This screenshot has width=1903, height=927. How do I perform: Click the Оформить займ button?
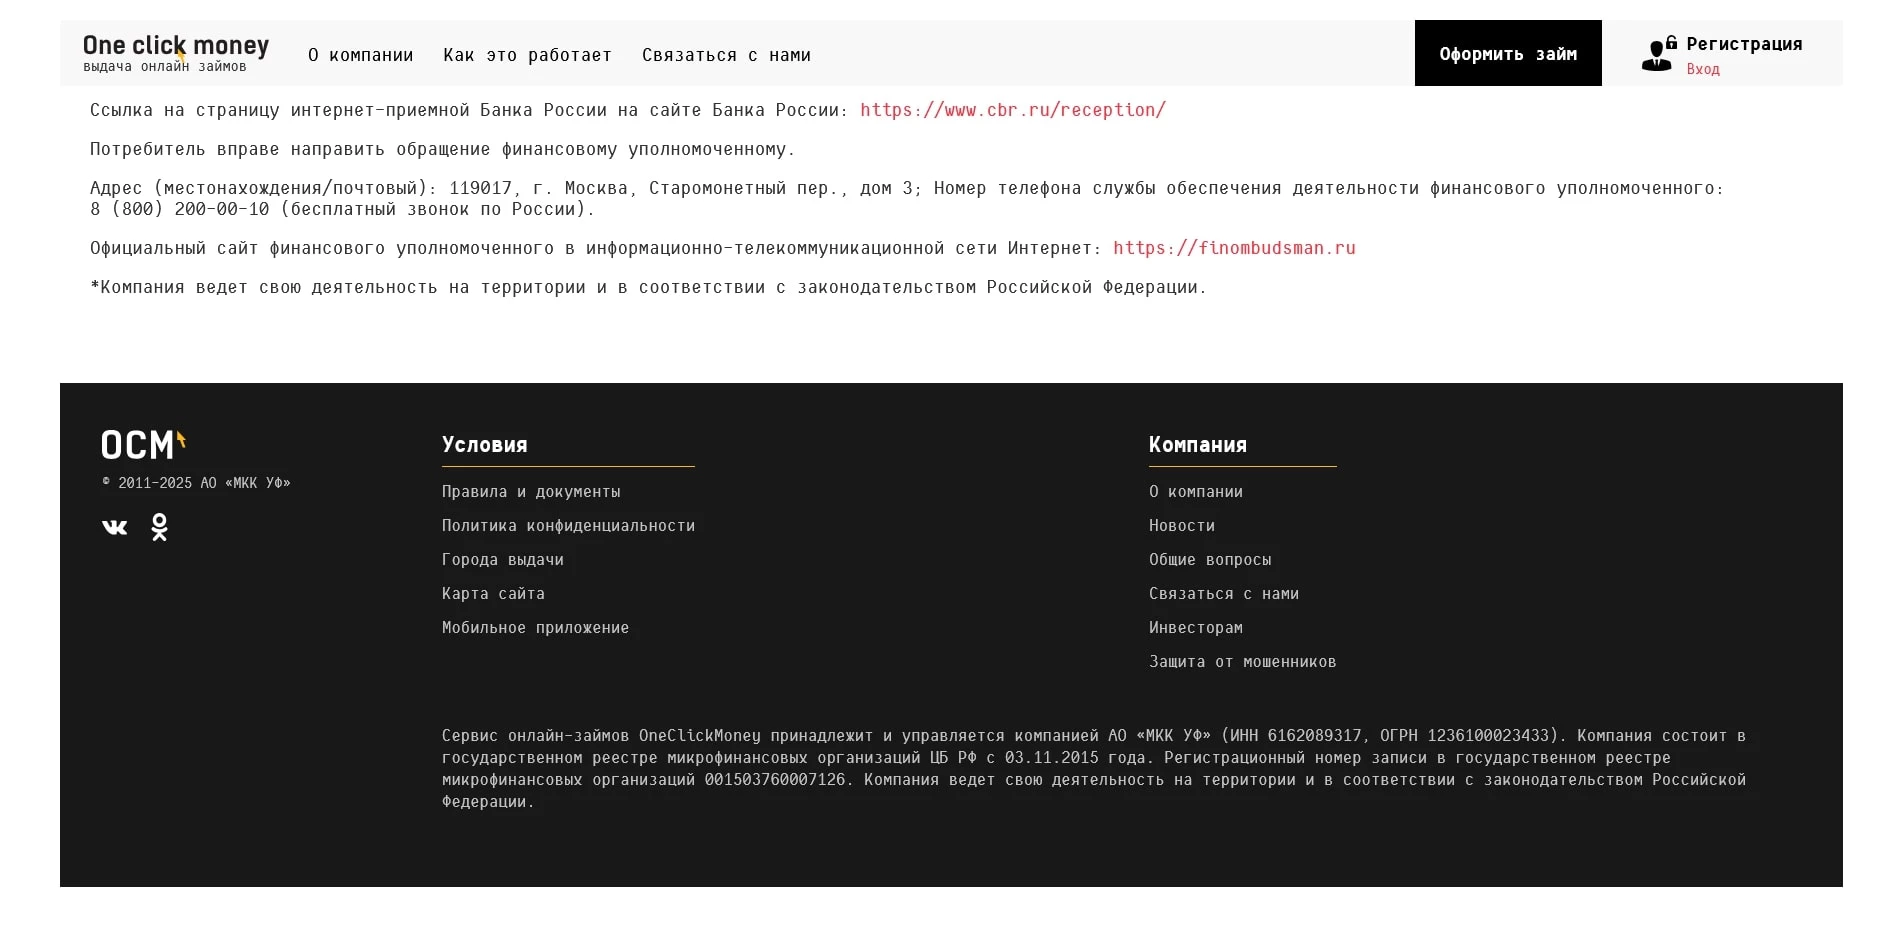pos(1507,52)
